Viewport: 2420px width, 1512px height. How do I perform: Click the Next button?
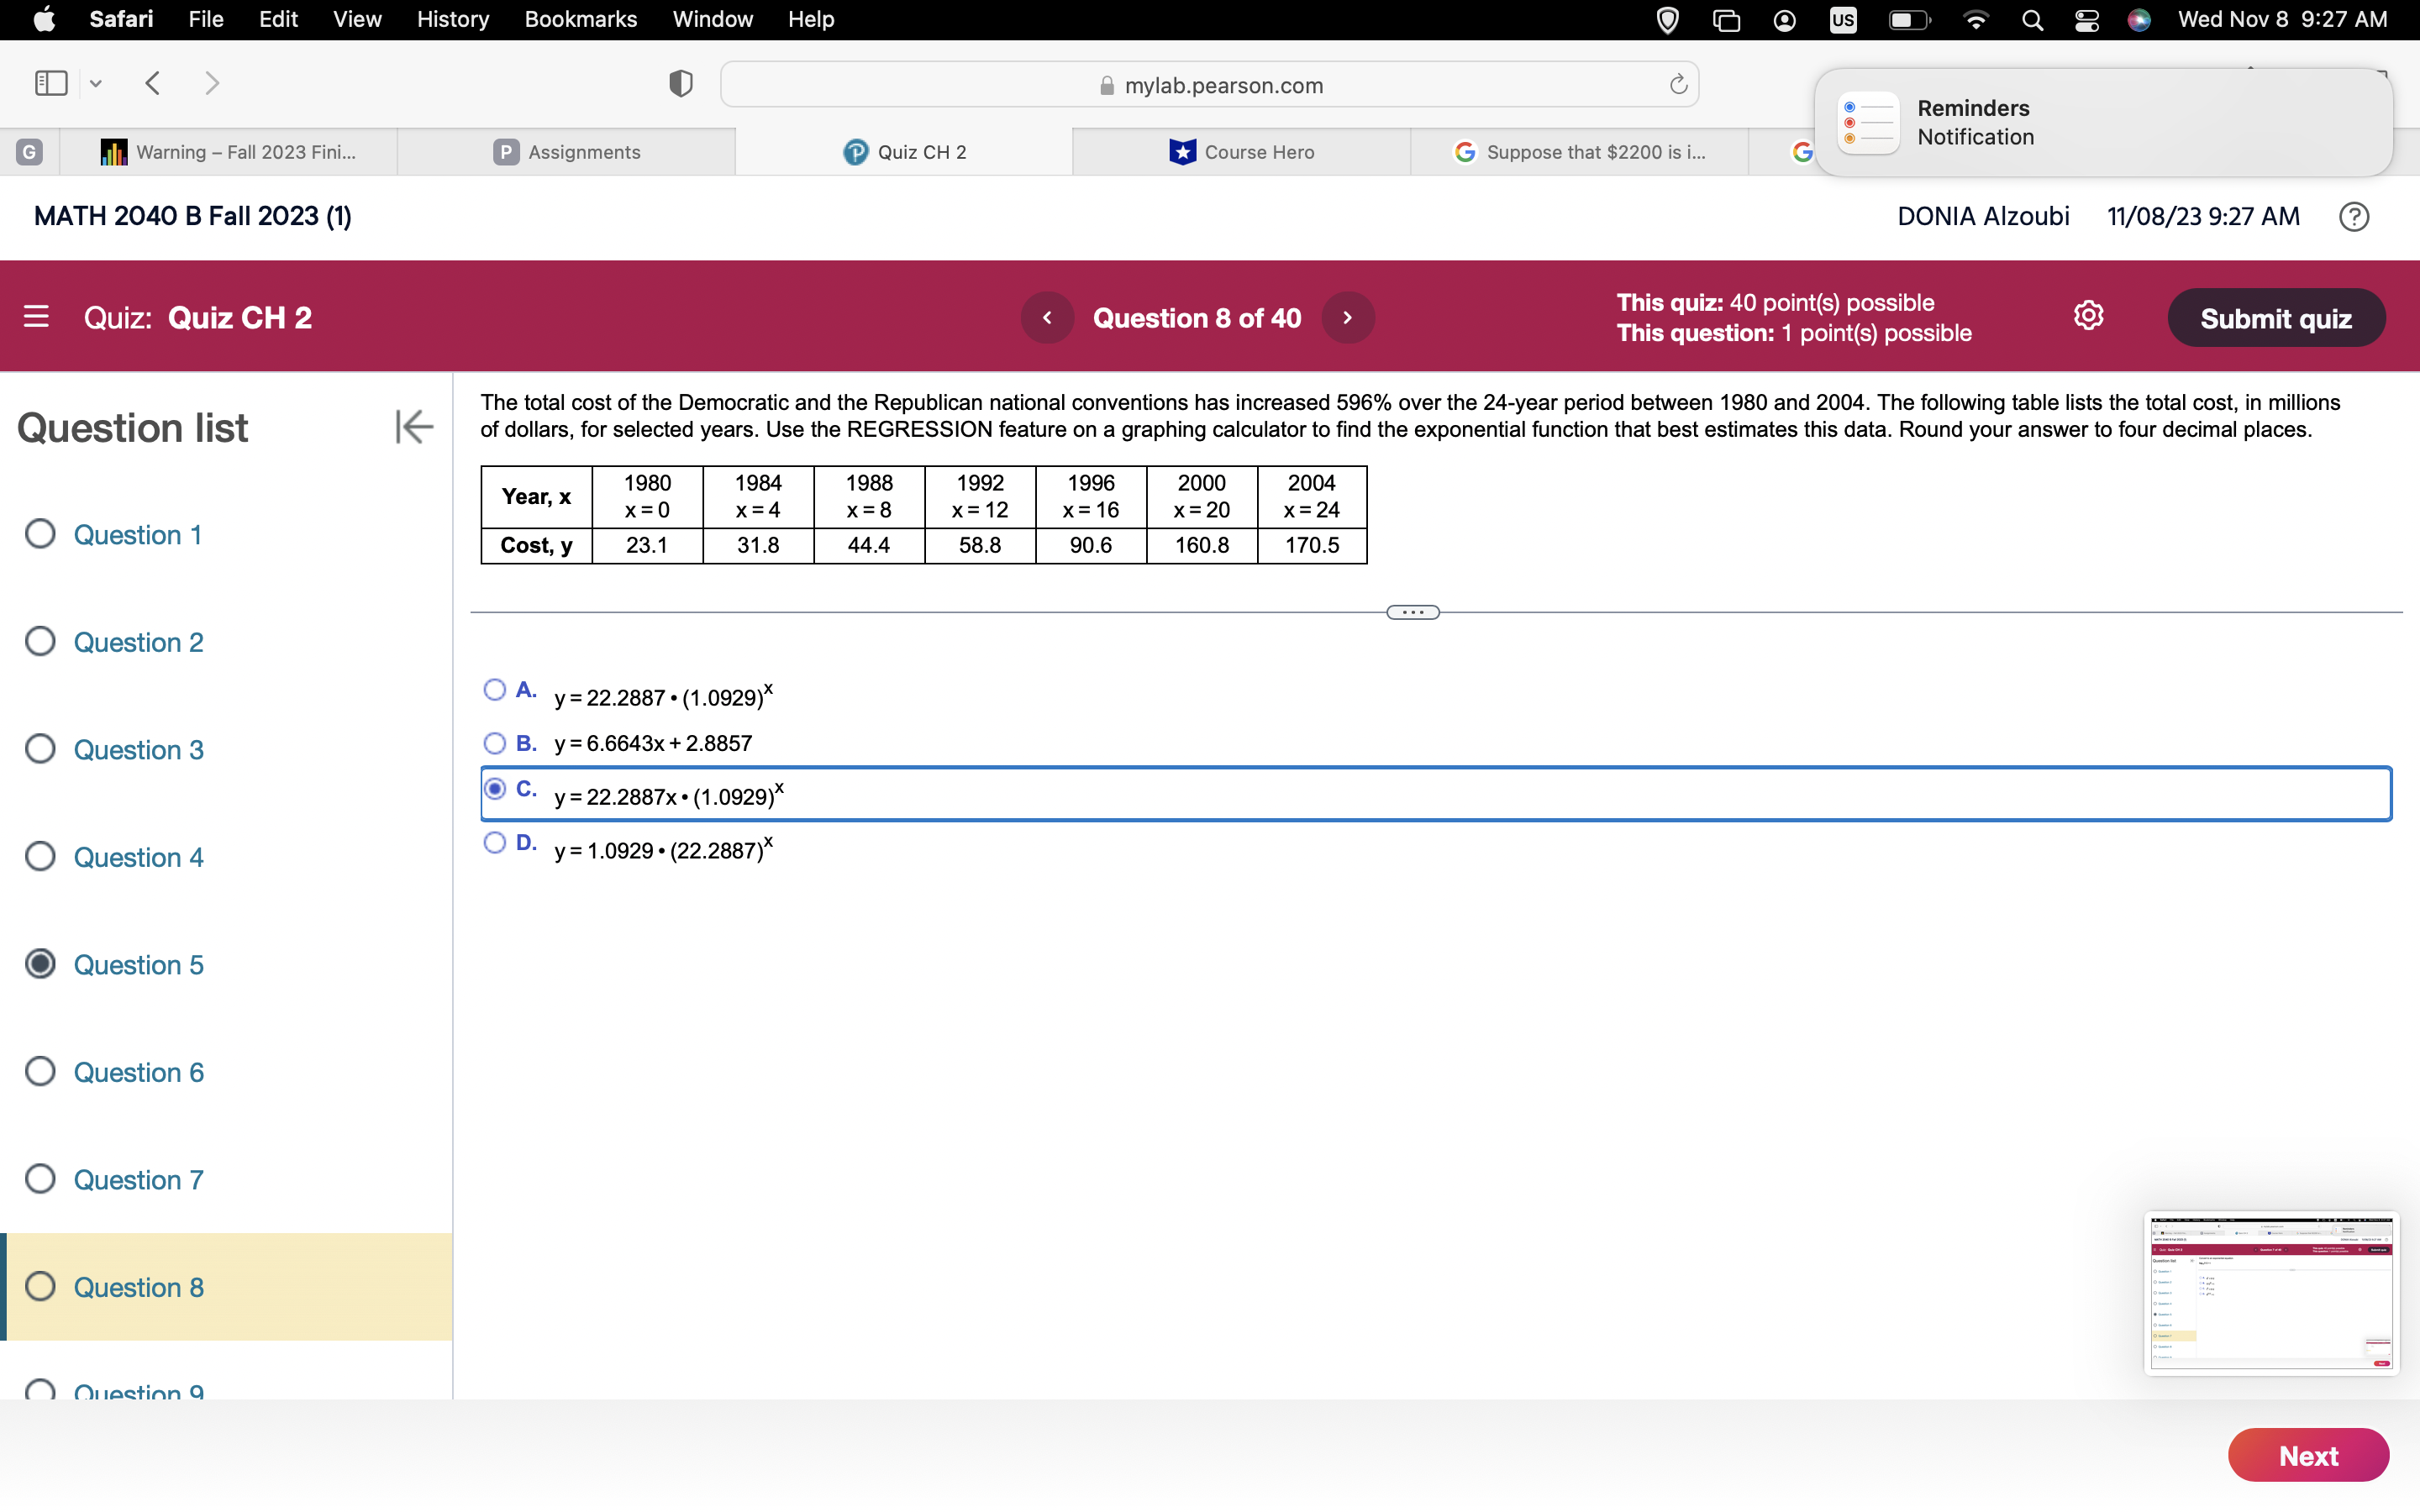point(2308,1455)
